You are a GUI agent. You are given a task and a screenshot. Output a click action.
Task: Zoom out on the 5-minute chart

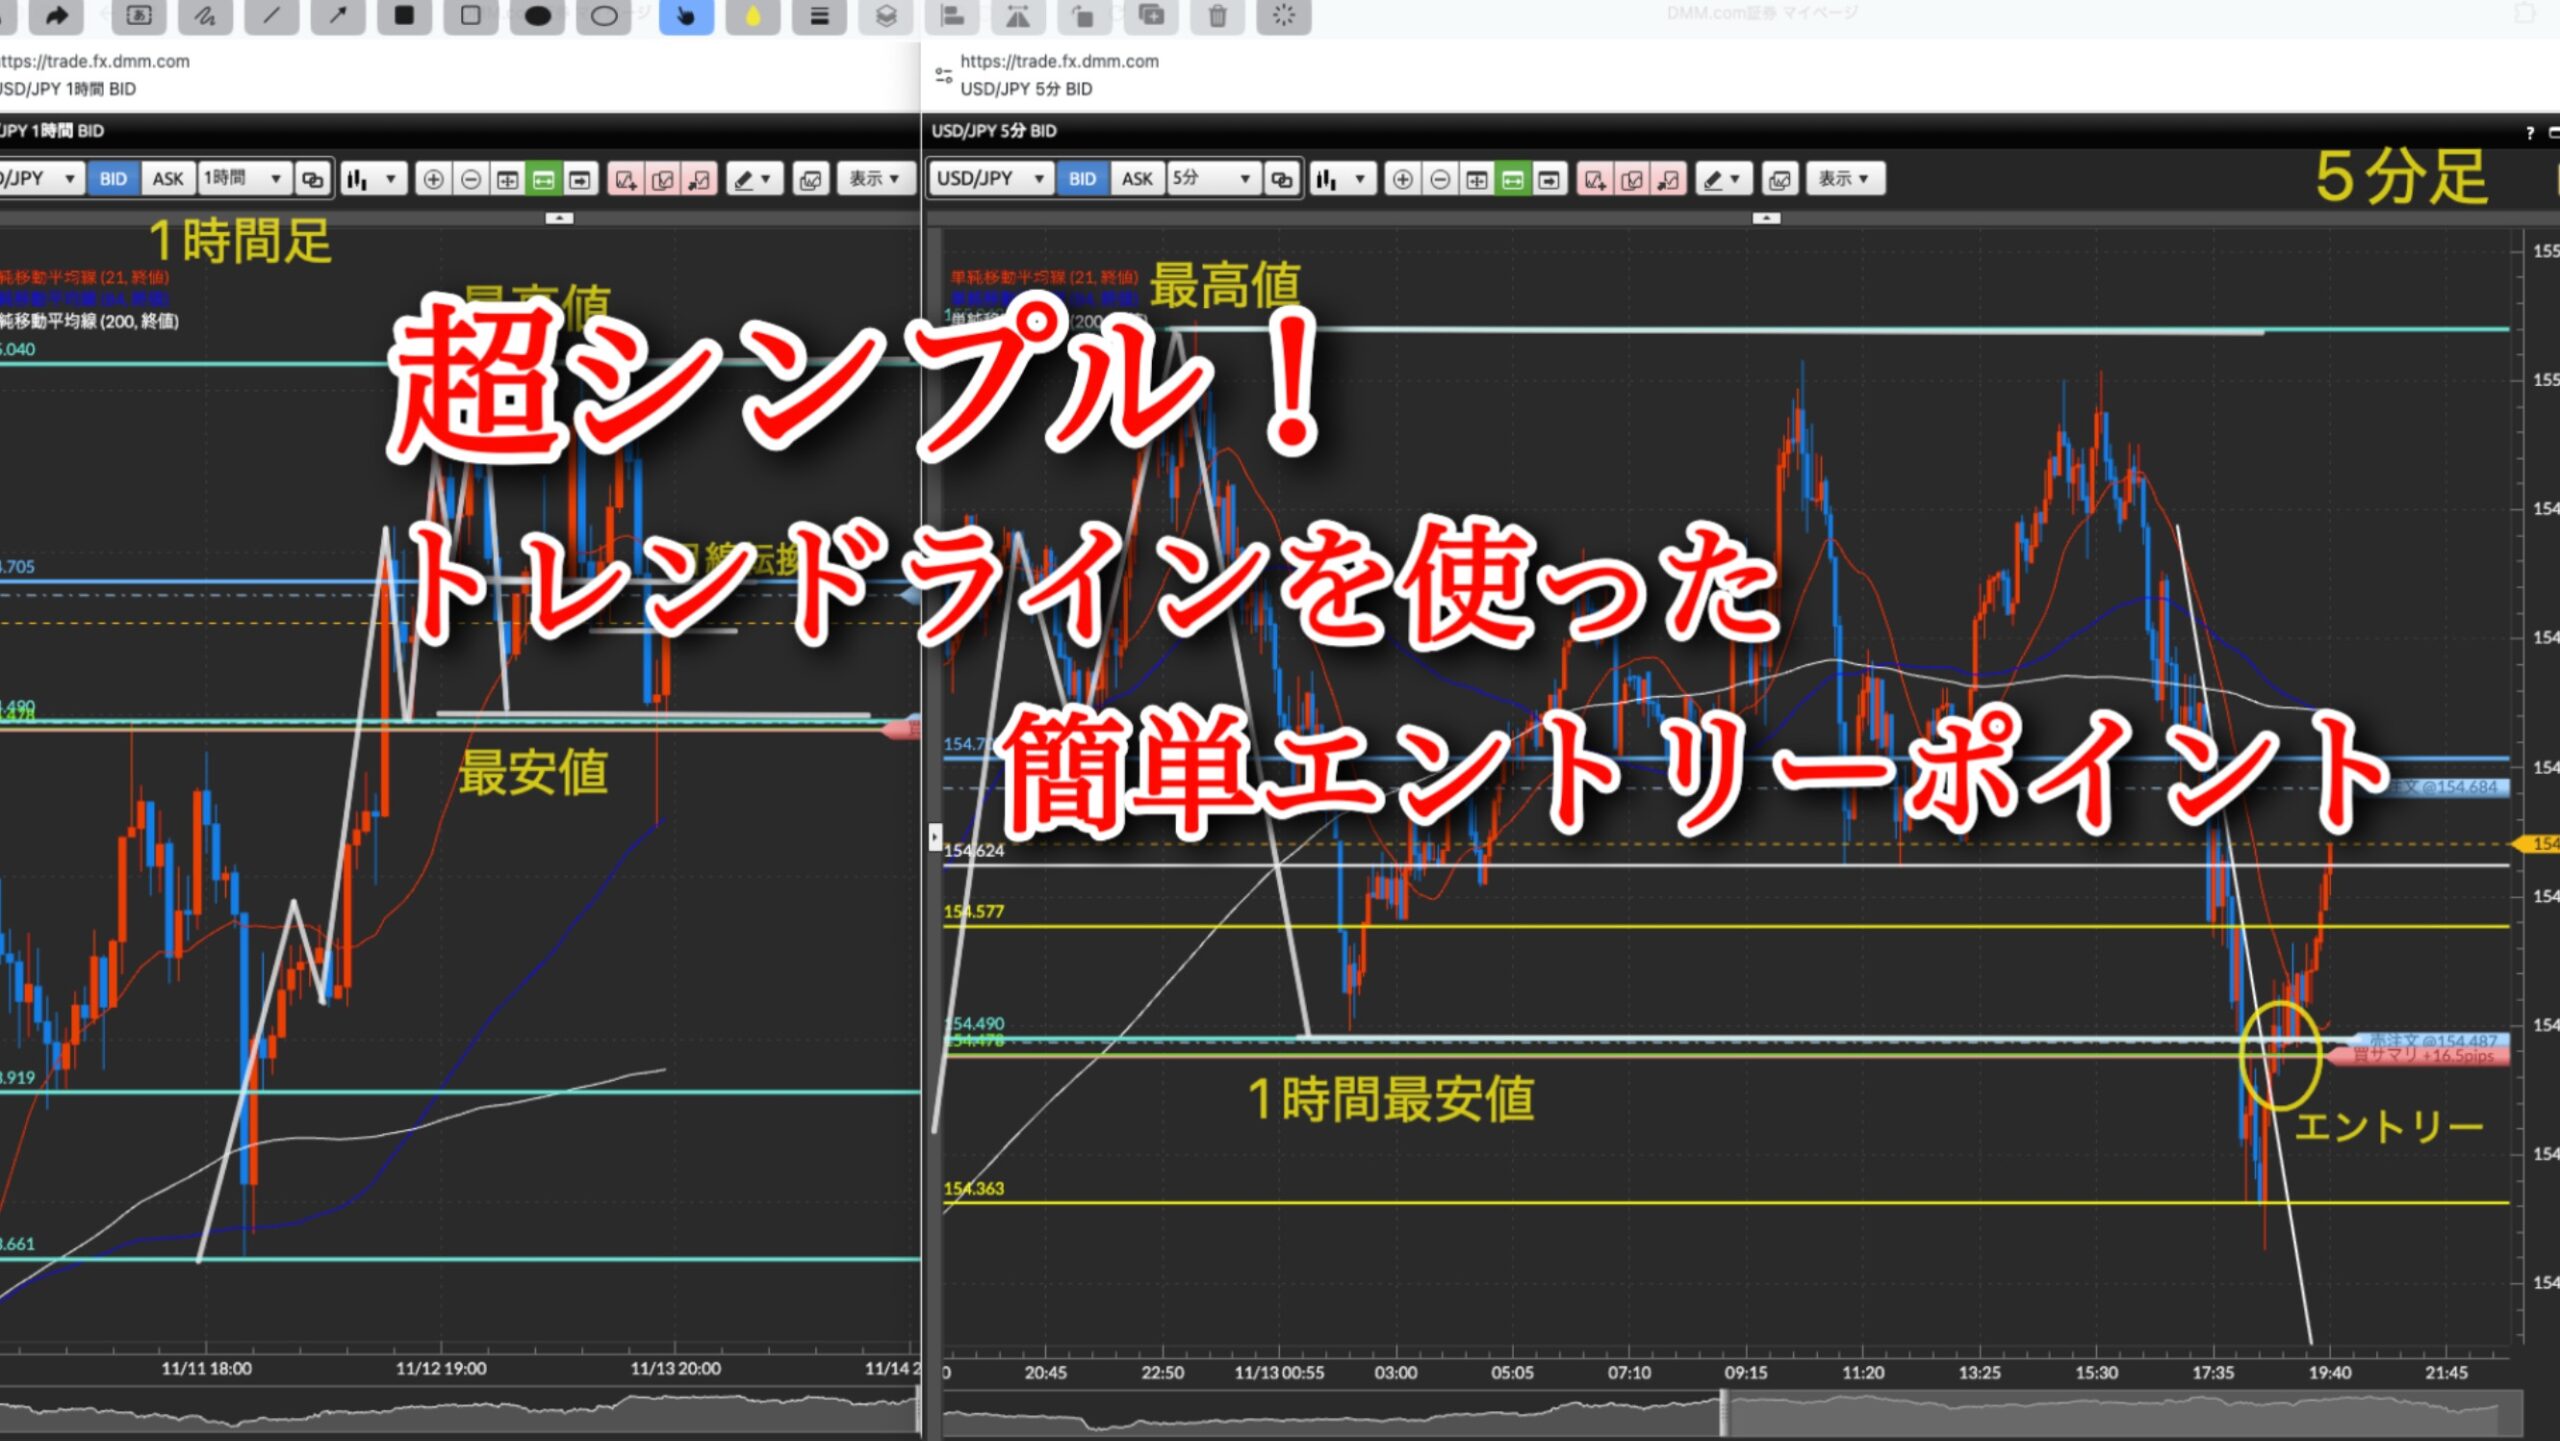coord(1439,179)
